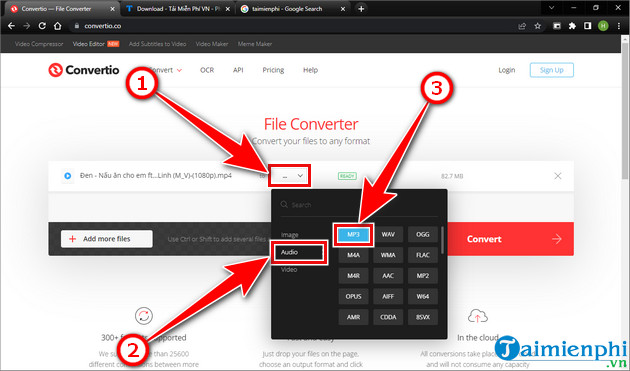This screenshot has width=630, height=371.
Task: Play preview icon beside the mp4 file
Action: [x=68, y=176]
